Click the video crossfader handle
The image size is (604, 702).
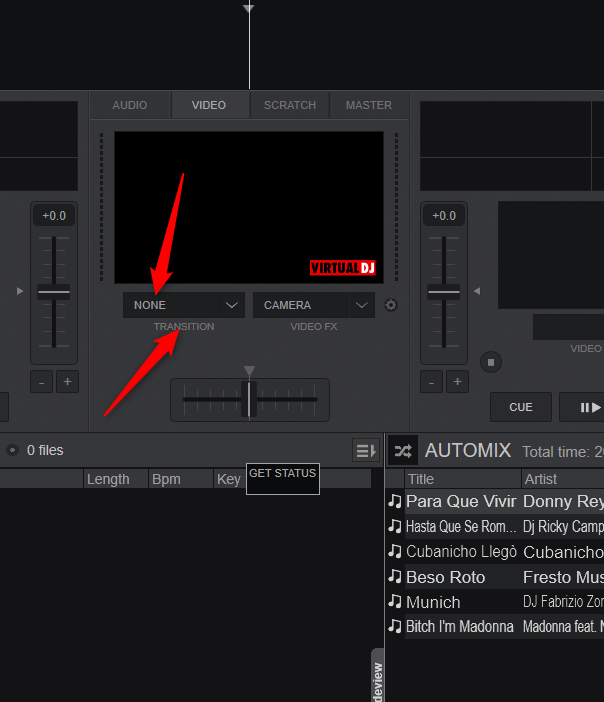click(249, 399)
